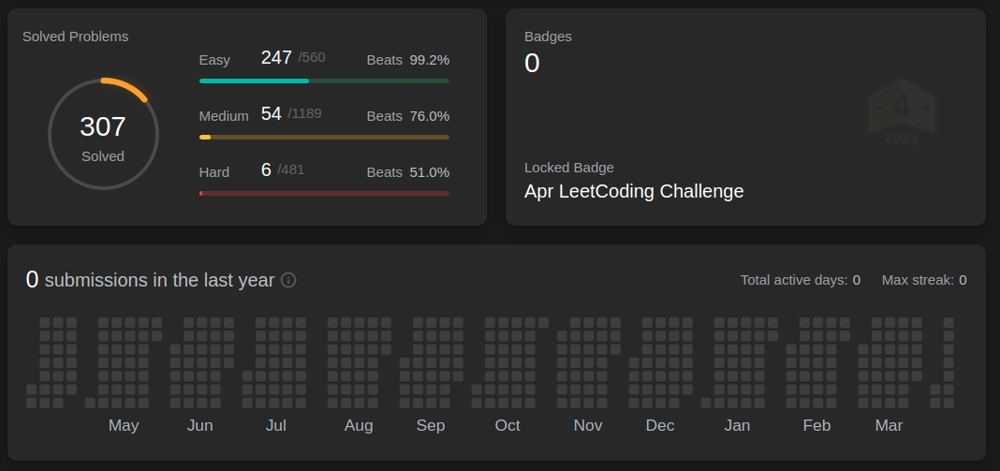Click the Hard difficulty label
1000x471 pixels.
(x=214, y=172)
